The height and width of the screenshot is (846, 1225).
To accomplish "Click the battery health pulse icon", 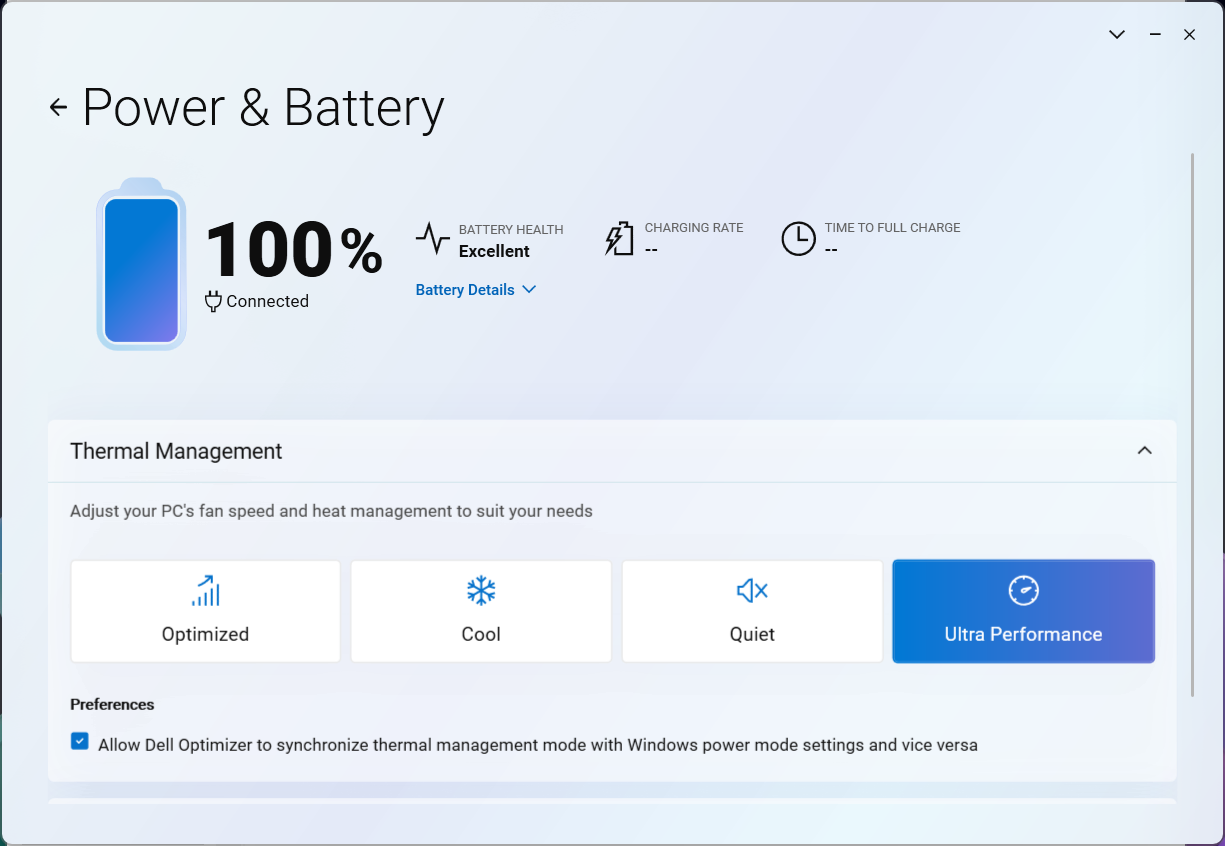I will (432, 239).
